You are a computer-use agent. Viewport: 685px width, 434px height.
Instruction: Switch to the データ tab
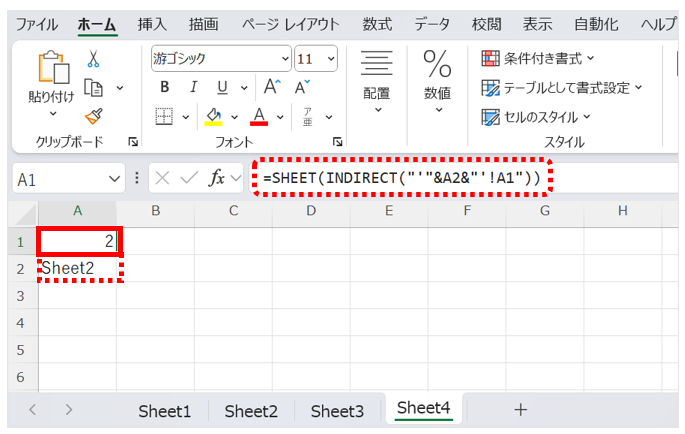click(432, 24)
